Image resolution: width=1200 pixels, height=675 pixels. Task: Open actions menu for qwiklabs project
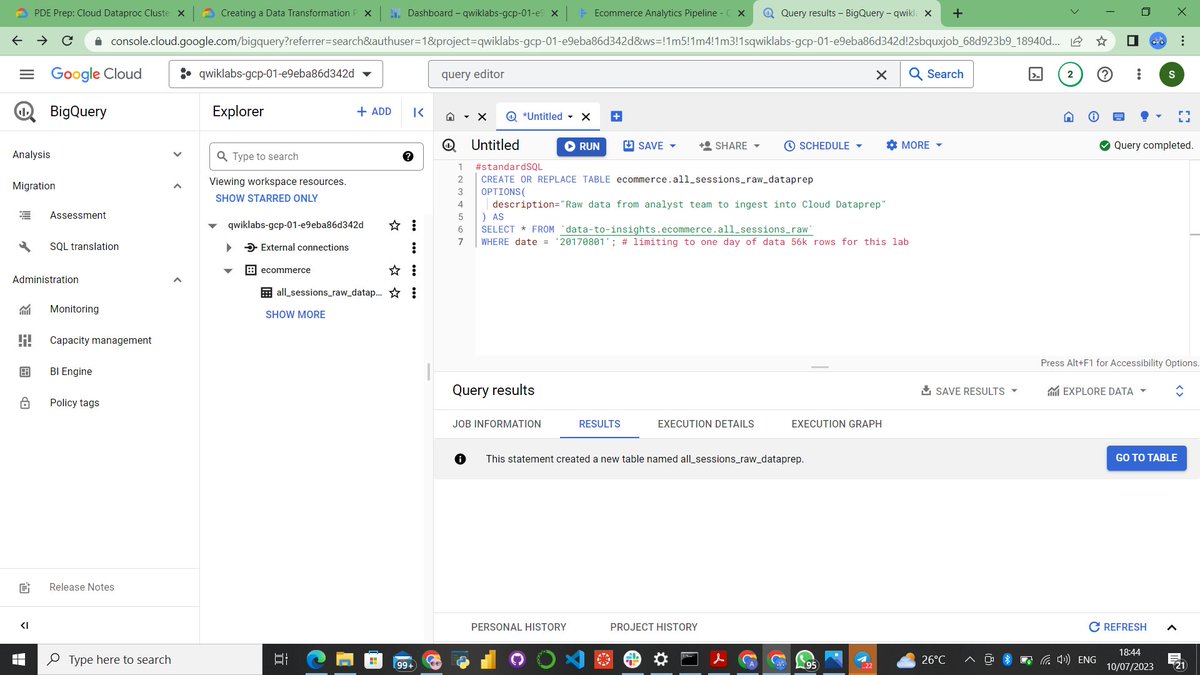414,225
